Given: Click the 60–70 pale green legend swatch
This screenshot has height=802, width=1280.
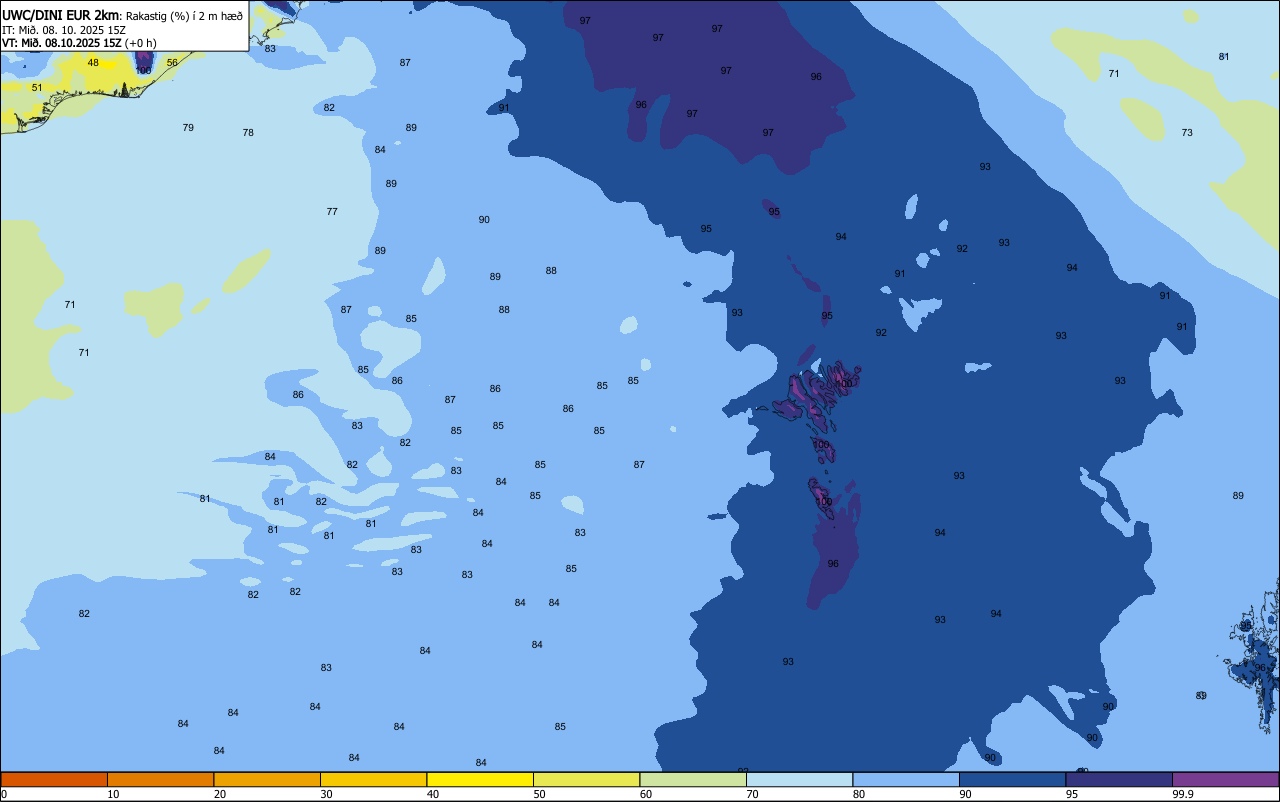Looking at the screenshot, I should pyautogui.click(x=693, y=779).
